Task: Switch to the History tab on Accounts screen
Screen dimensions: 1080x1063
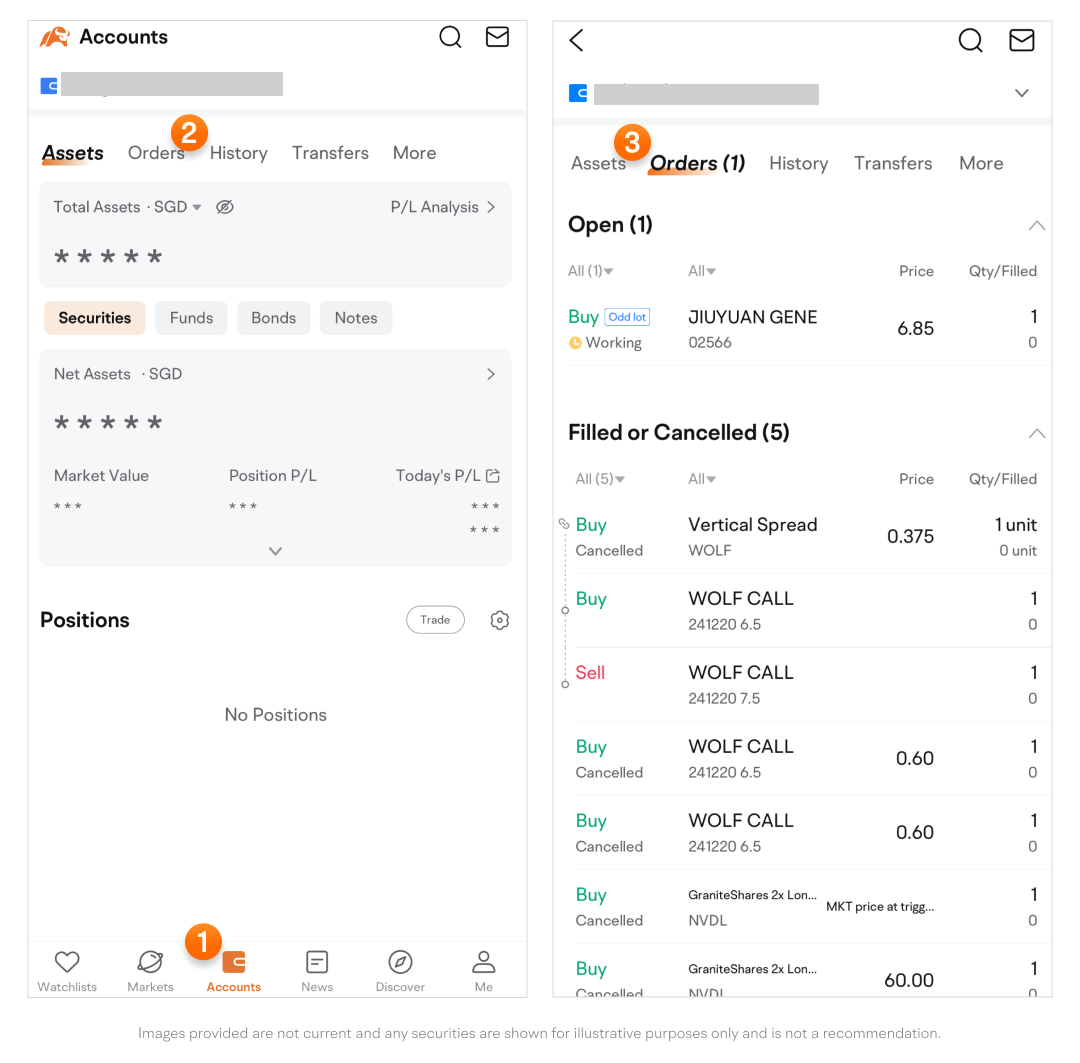Action: (x=238, y=153)
